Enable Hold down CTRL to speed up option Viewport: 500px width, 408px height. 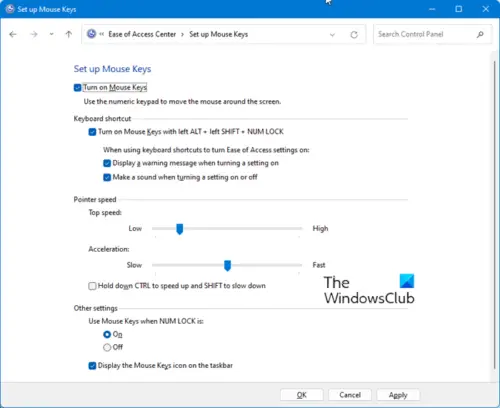pyautogui.click(x=92, y=286)
